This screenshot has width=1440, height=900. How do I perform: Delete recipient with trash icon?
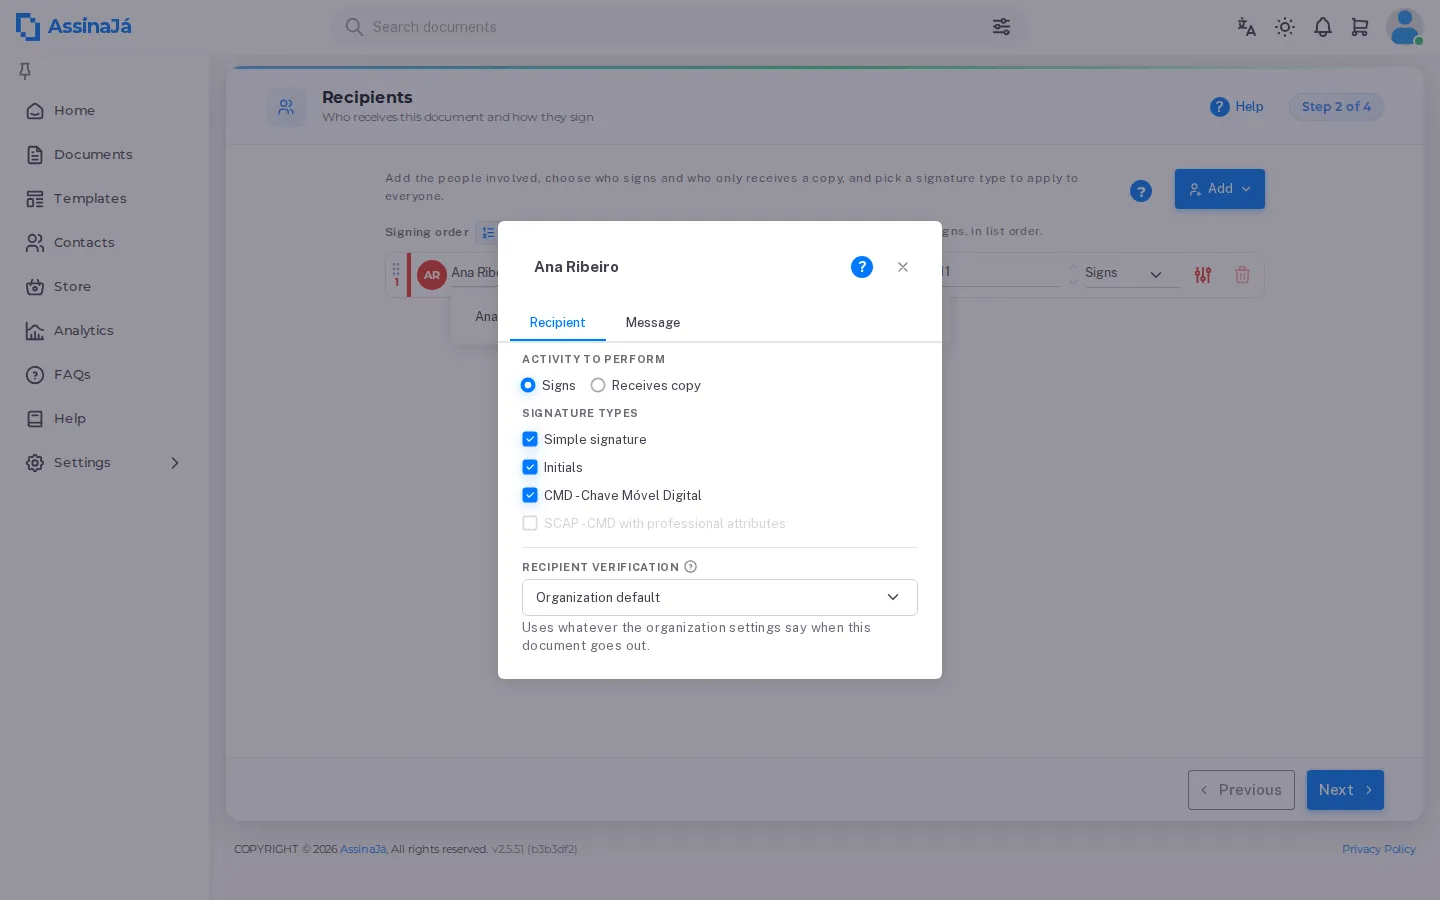pyautogui.click(x=1242, y=275)
